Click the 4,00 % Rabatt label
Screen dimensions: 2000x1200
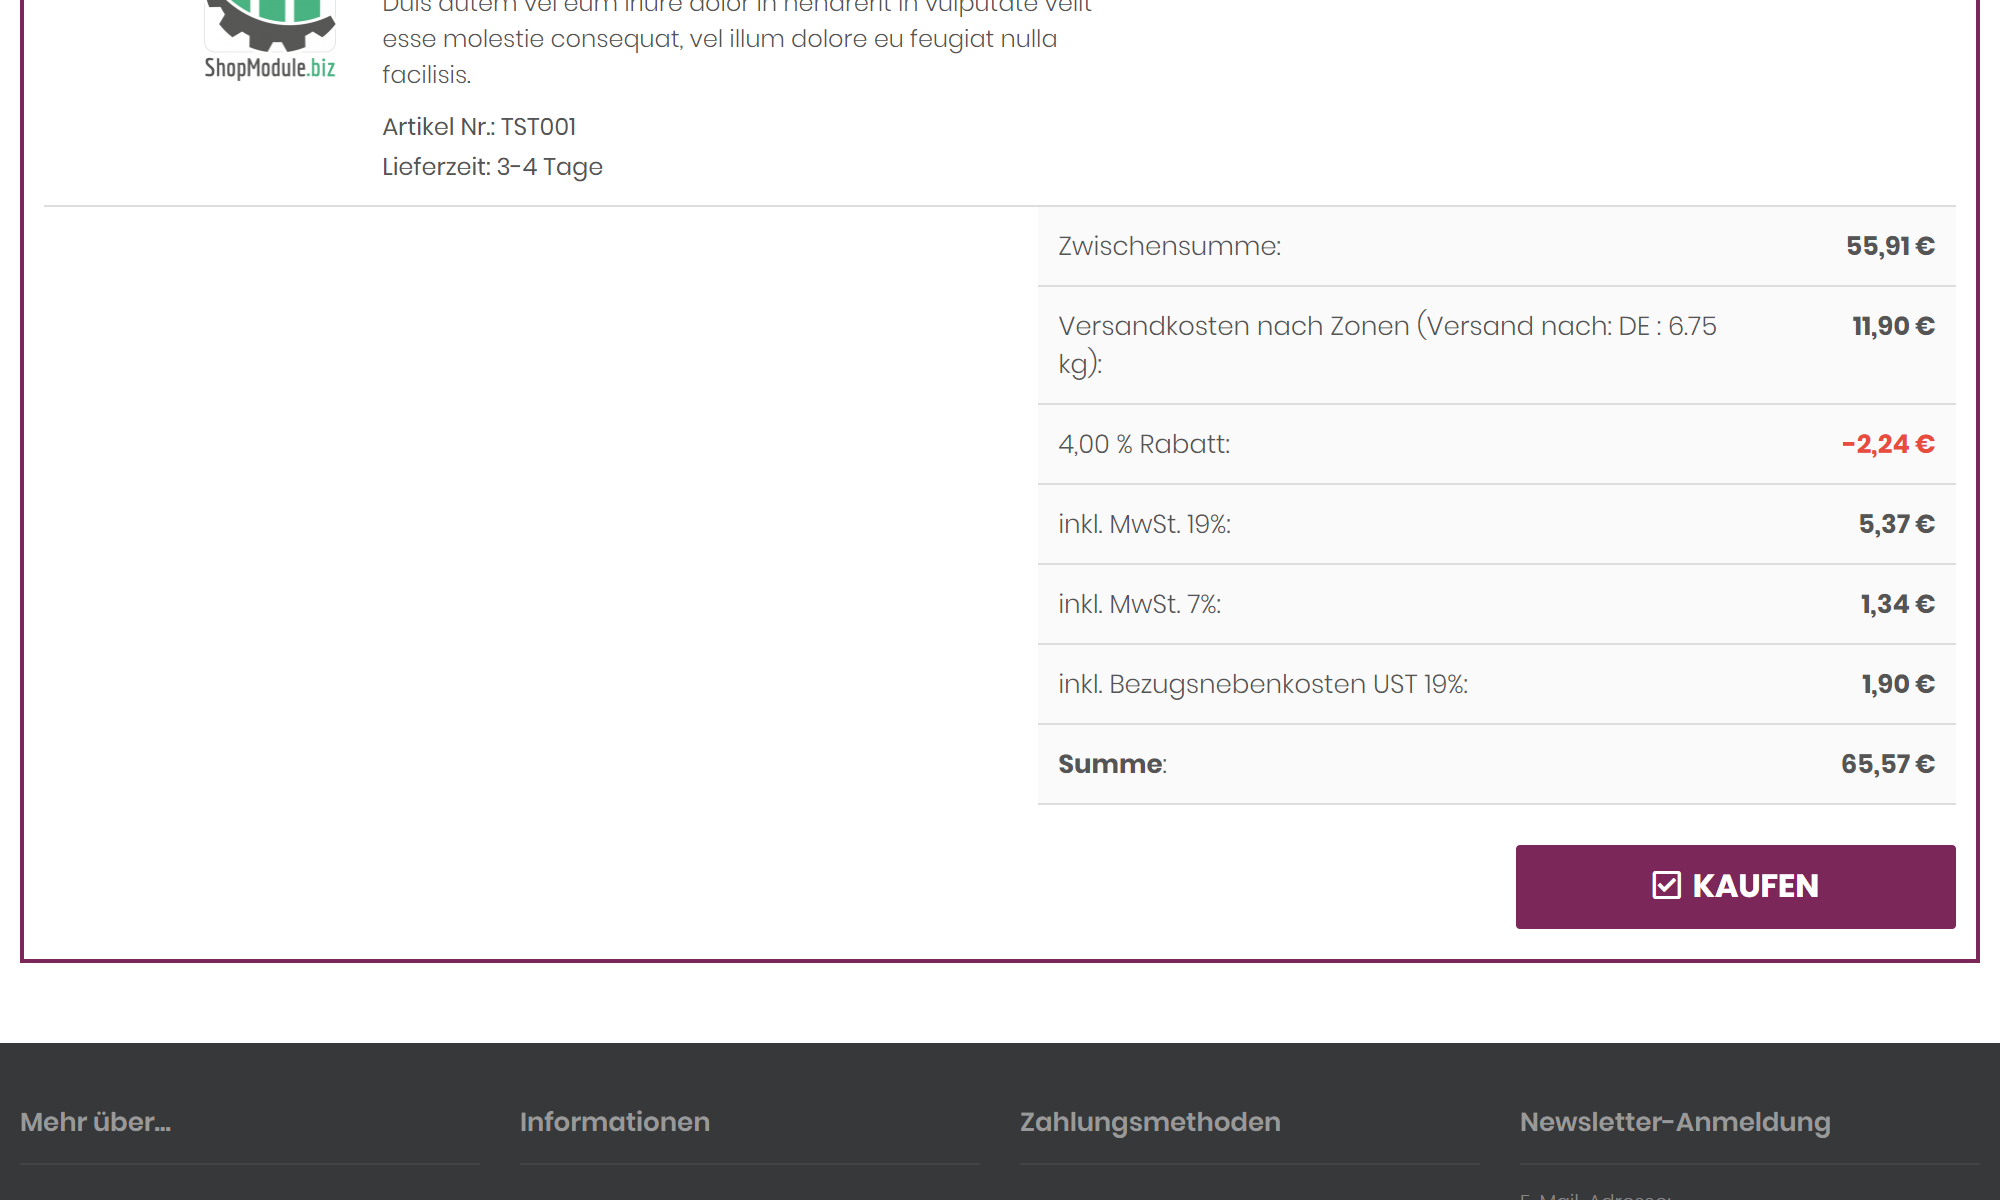tap(1144, 444)
